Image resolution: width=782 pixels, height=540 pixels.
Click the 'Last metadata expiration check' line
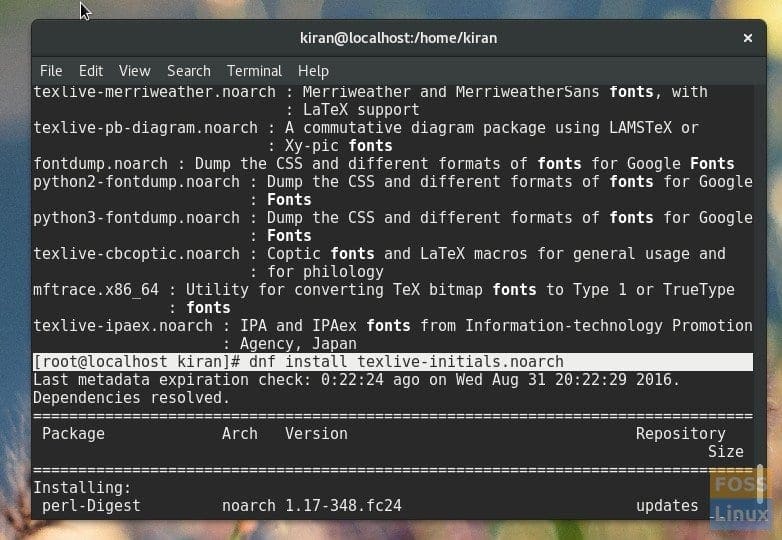(x=357, y=380)
